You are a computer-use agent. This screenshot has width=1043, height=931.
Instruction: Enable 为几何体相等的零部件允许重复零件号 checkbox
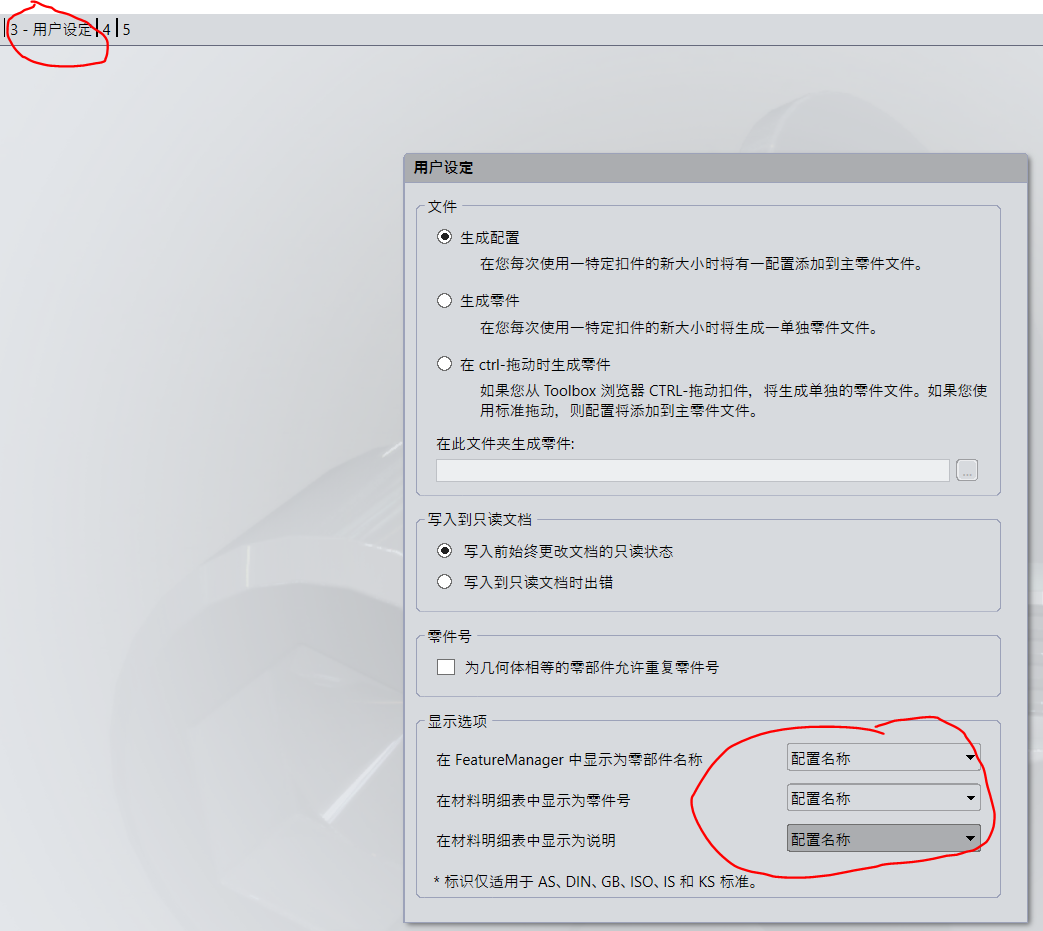click(x=446, y=667)
